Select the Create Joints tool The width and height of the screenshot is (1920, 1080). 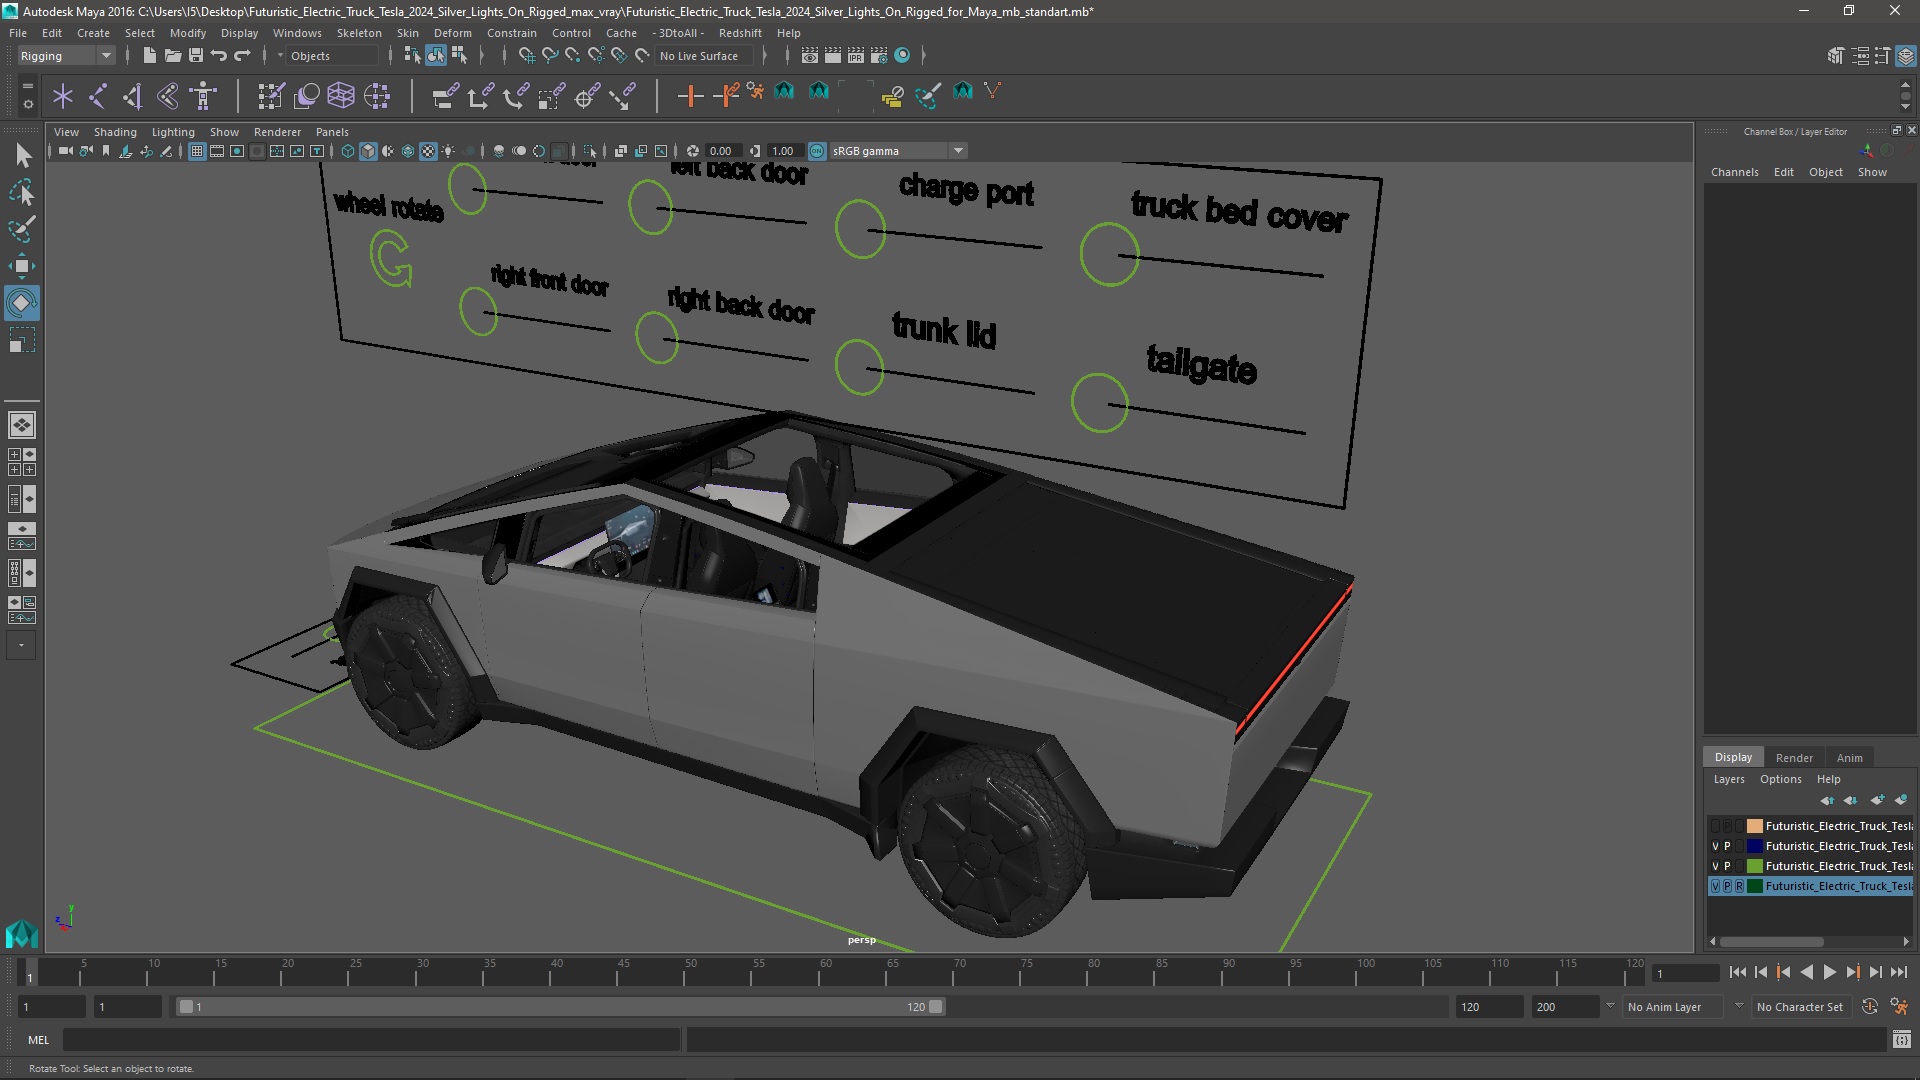(x=98, y=96)
